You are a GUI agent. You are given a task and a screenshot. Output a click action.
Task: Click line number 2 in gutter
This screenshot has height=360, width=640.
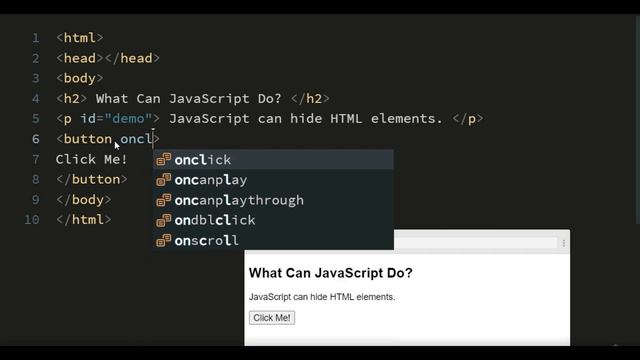pos(36,58)
